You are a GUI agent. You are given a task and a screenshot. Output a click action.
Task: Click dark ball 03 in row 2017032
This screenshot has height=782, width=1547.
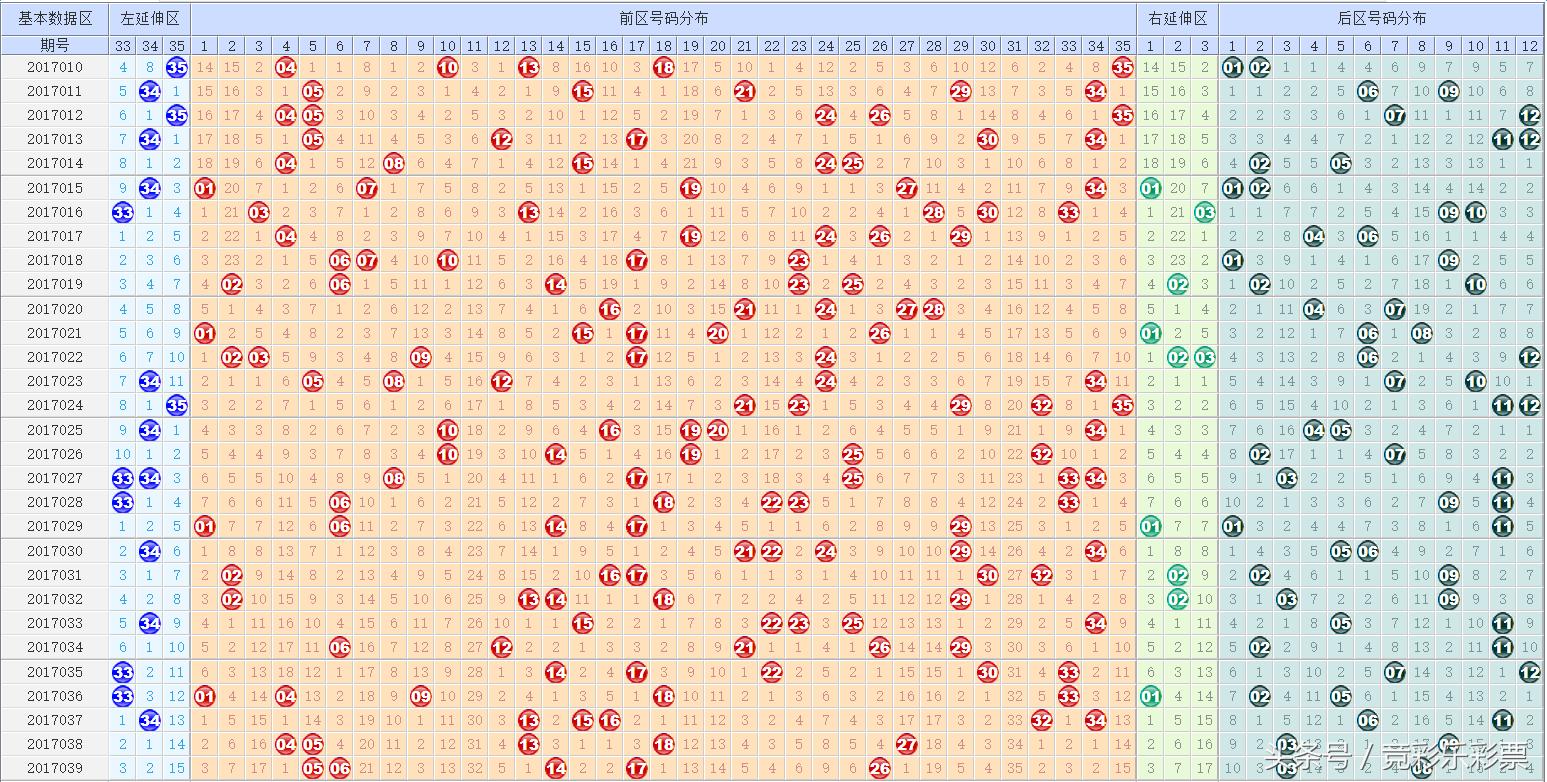coord(1287,599)
